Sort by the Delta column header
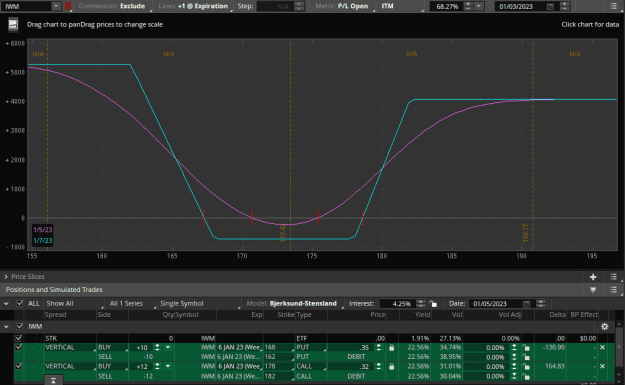 click(557, 315)
